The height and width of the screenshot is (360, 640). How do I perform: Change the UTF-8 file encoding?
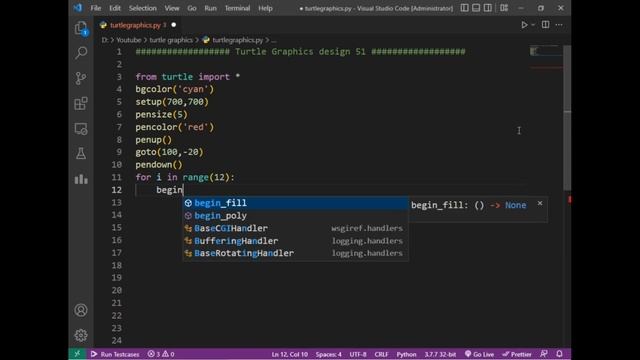(x=358, y=354)
